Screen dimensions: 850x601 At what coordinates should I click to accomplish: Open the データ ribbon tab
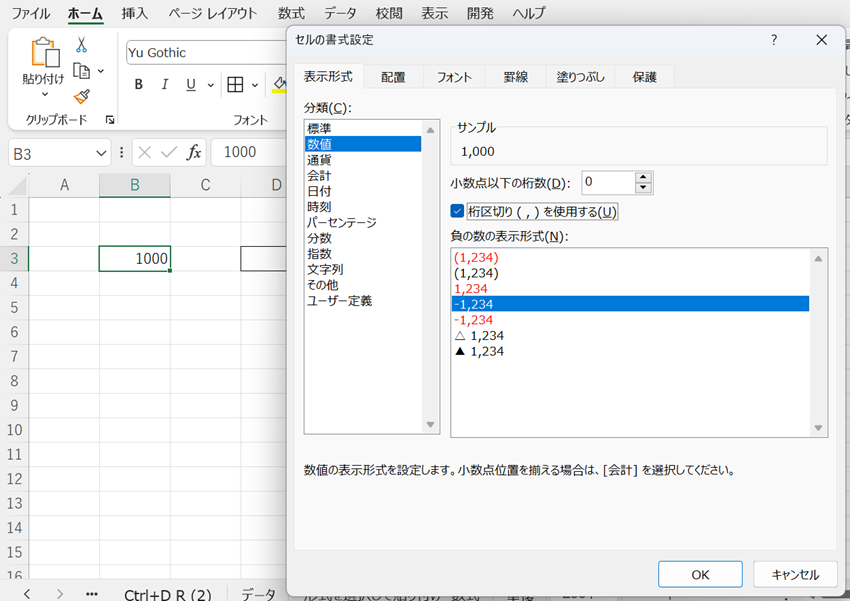[340, 13]
